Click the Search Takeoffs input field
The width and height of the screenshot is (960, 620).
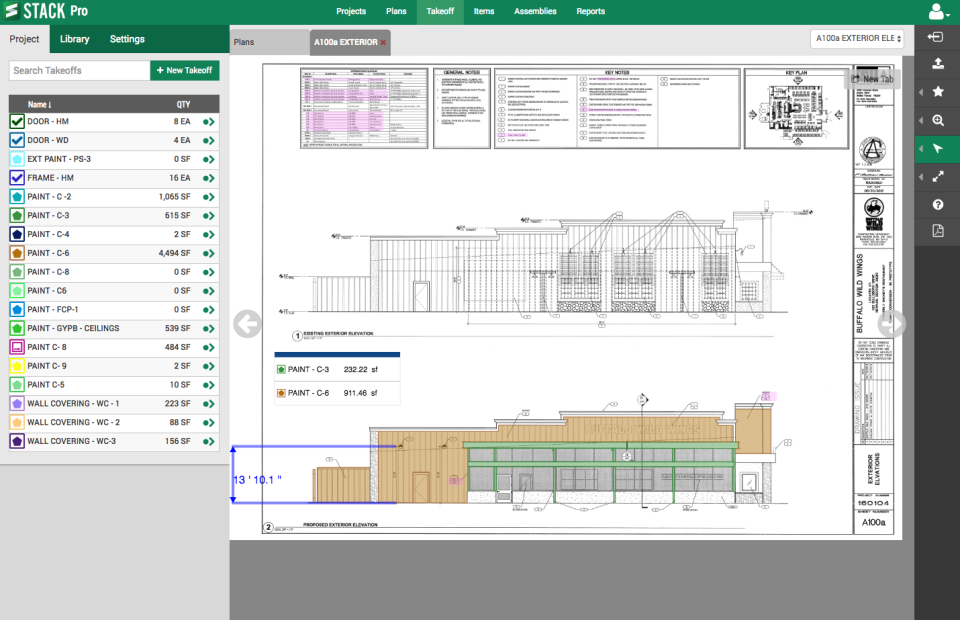(79, 70)
